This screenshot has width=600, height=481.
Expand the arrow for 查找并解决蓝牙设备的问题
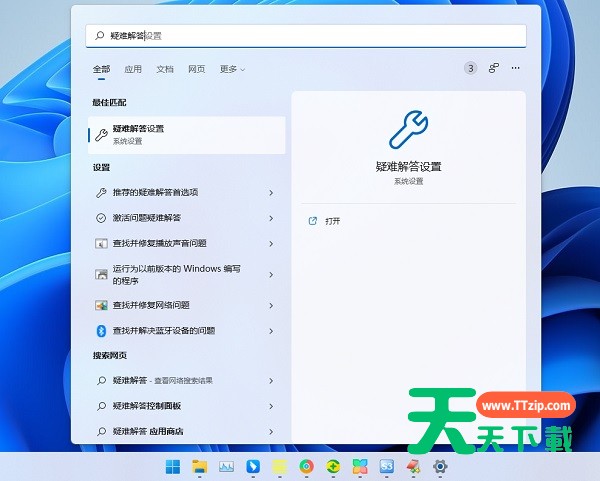(271, 331)
